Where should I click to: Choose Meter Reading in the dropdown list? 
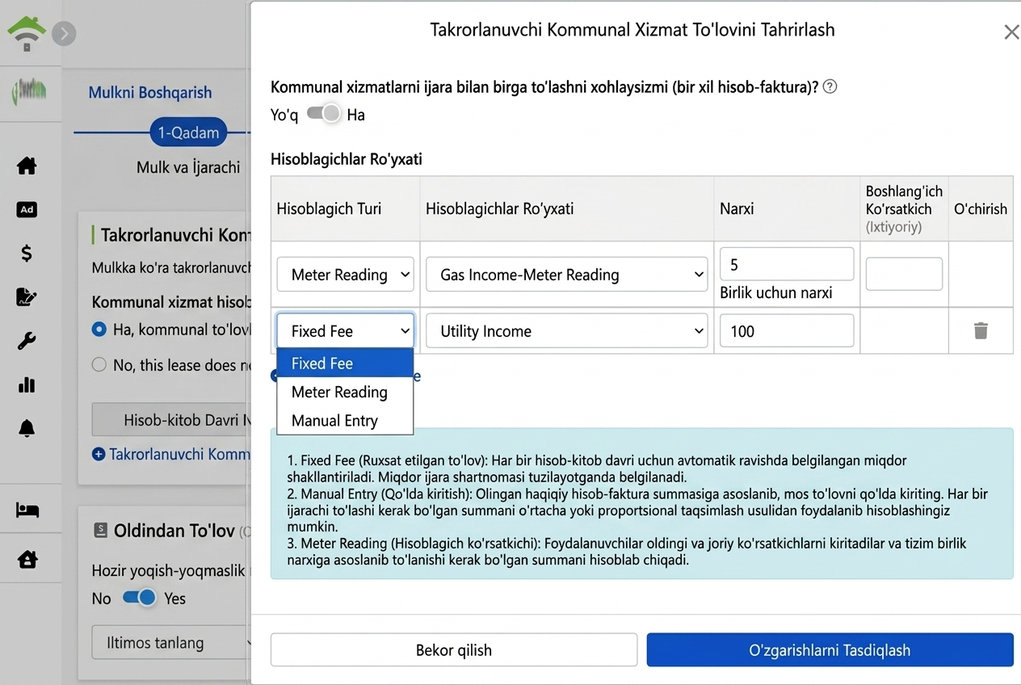345,392
